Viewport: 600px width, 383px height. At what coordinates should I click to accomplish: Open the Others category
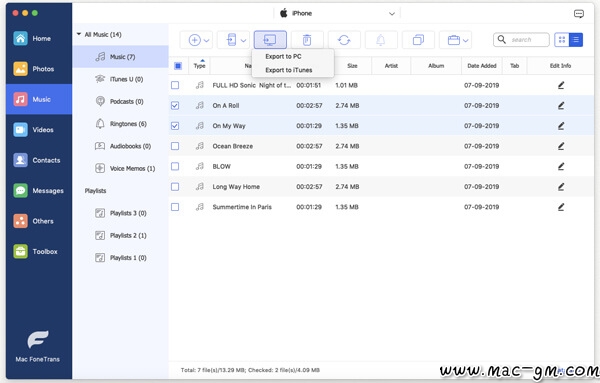(38, 221)
